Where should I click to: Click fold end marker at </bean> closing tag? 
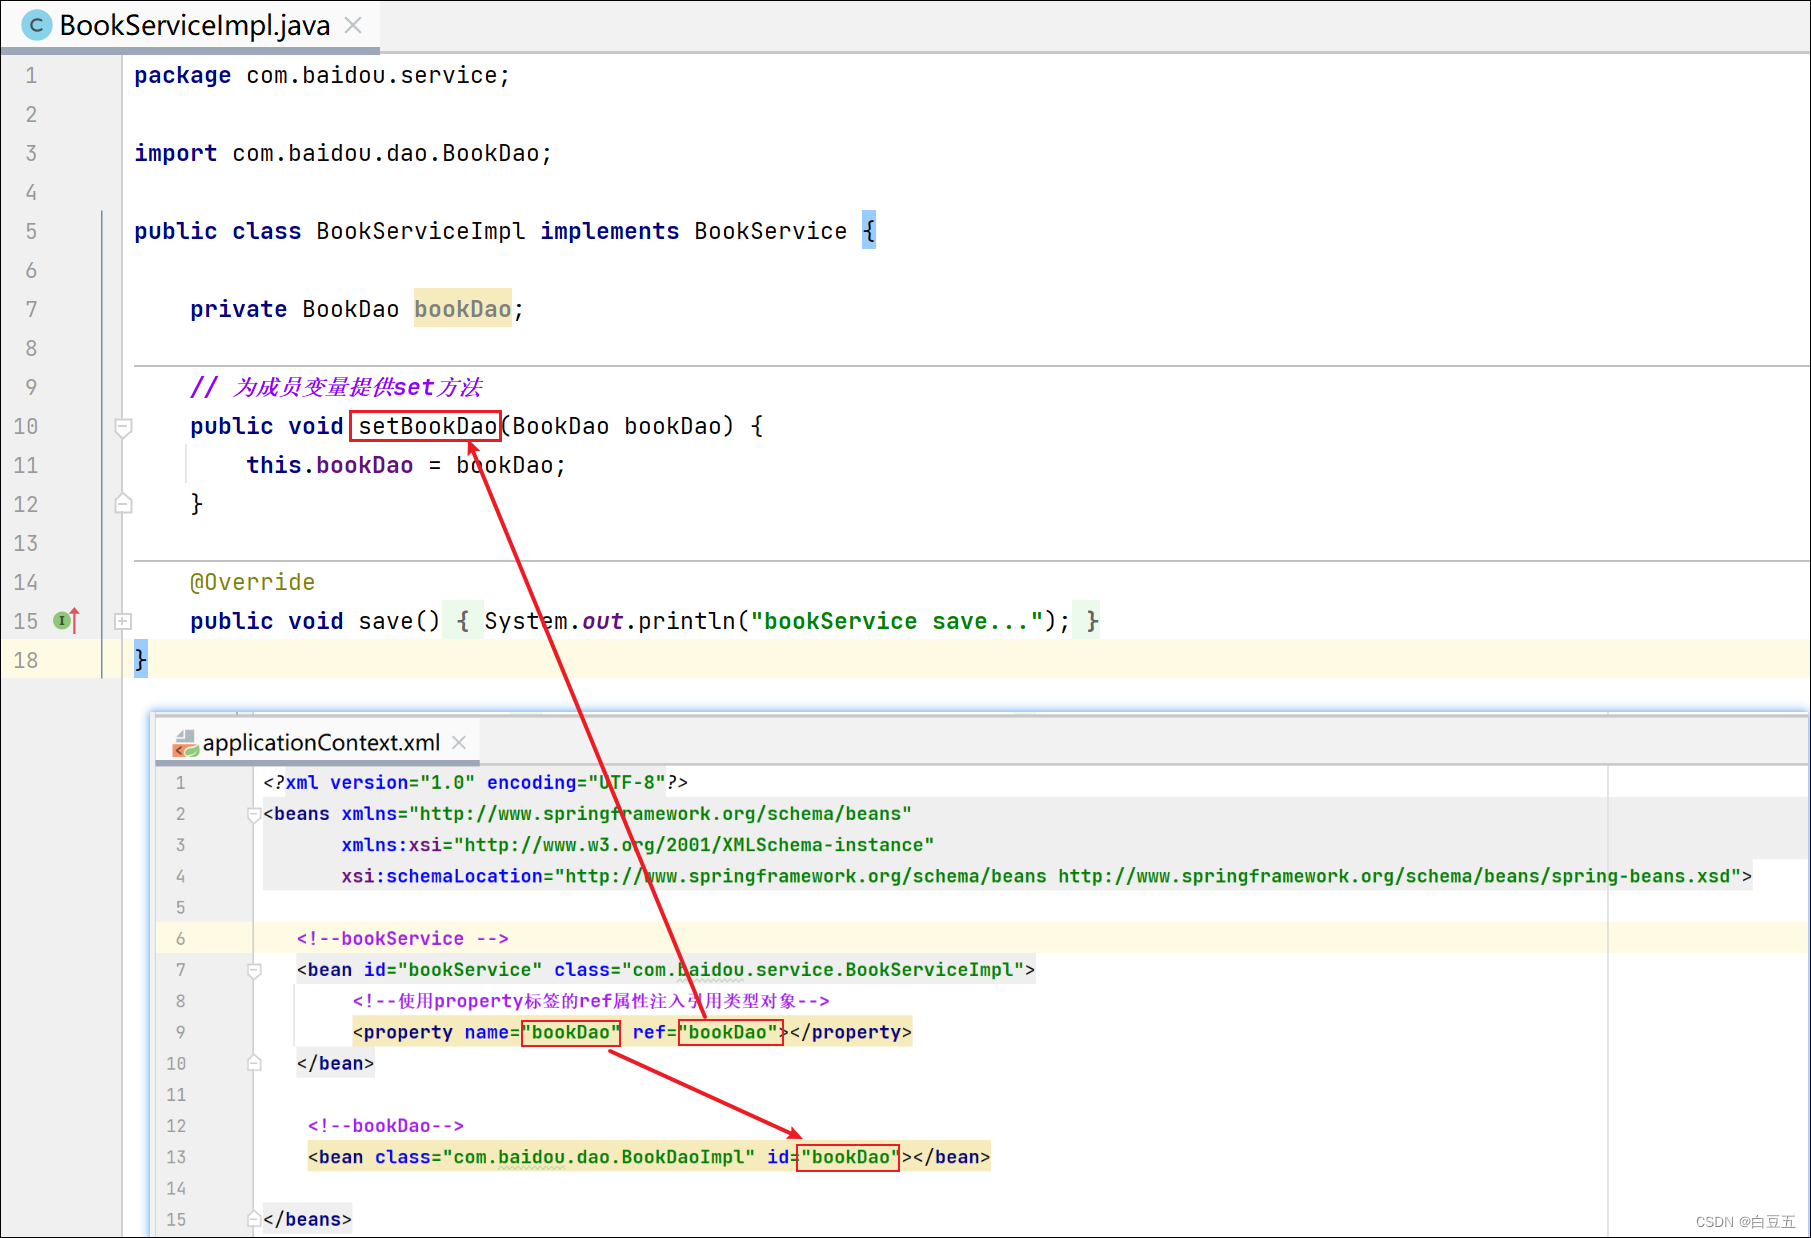(254, 1063)
